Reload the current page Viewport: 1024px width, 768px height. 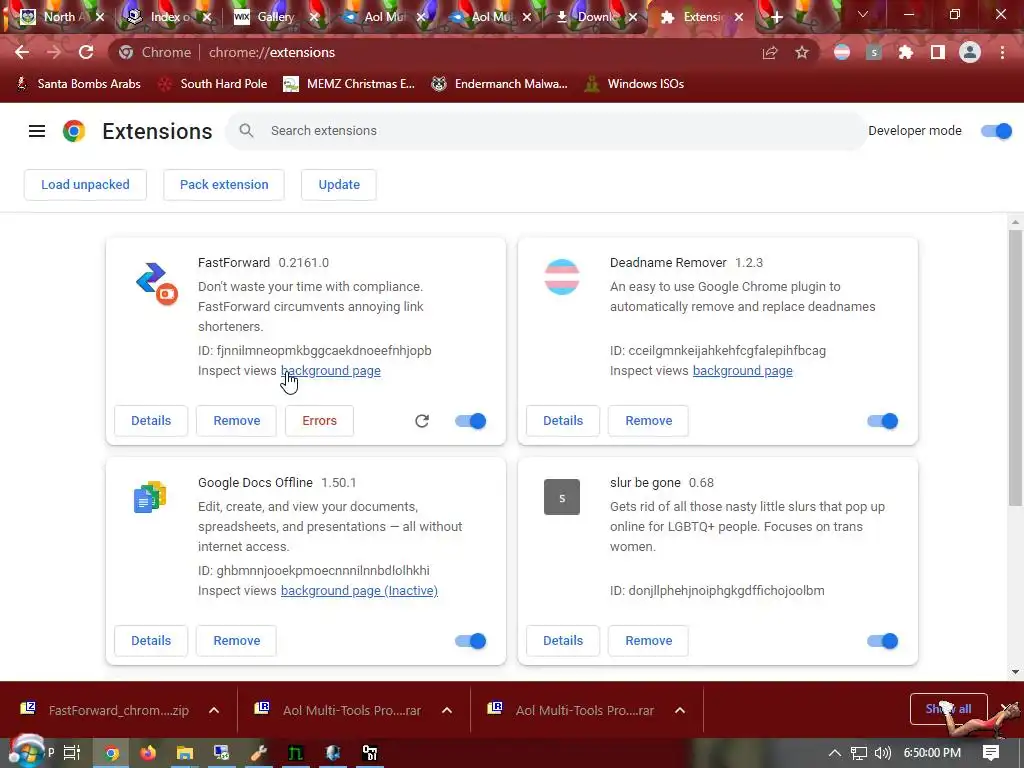click(86, 52)
